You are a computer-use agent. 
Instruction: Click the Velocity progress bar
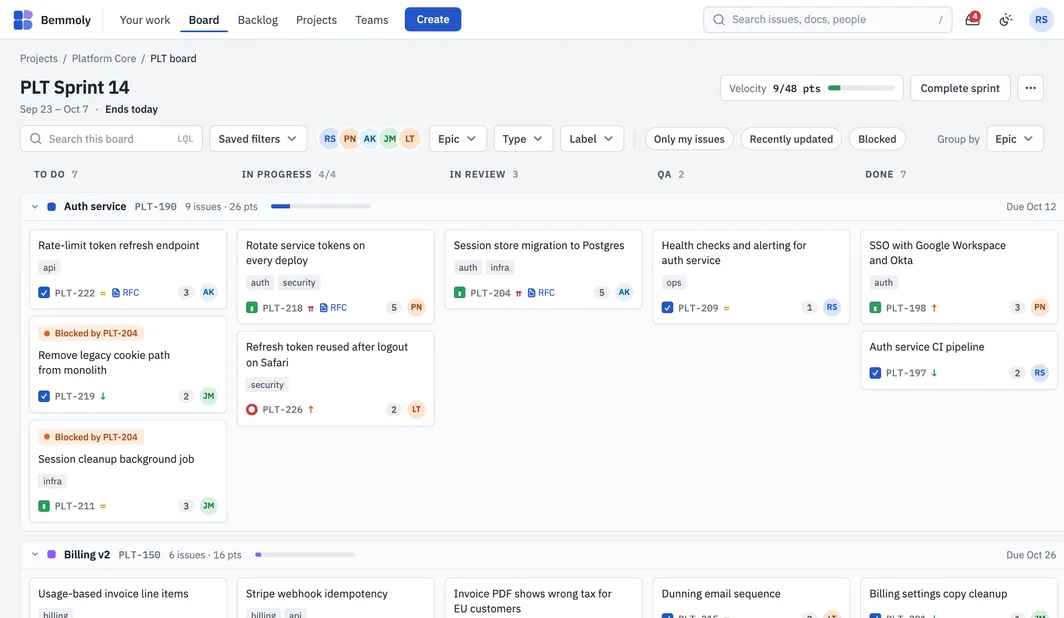[860, 88]
